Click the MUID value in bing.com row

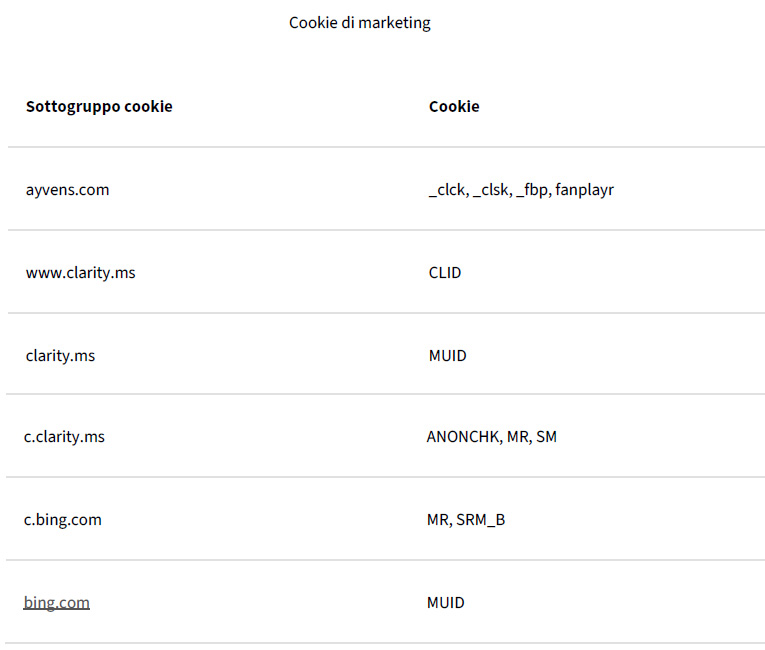click(x=446, y=602)
